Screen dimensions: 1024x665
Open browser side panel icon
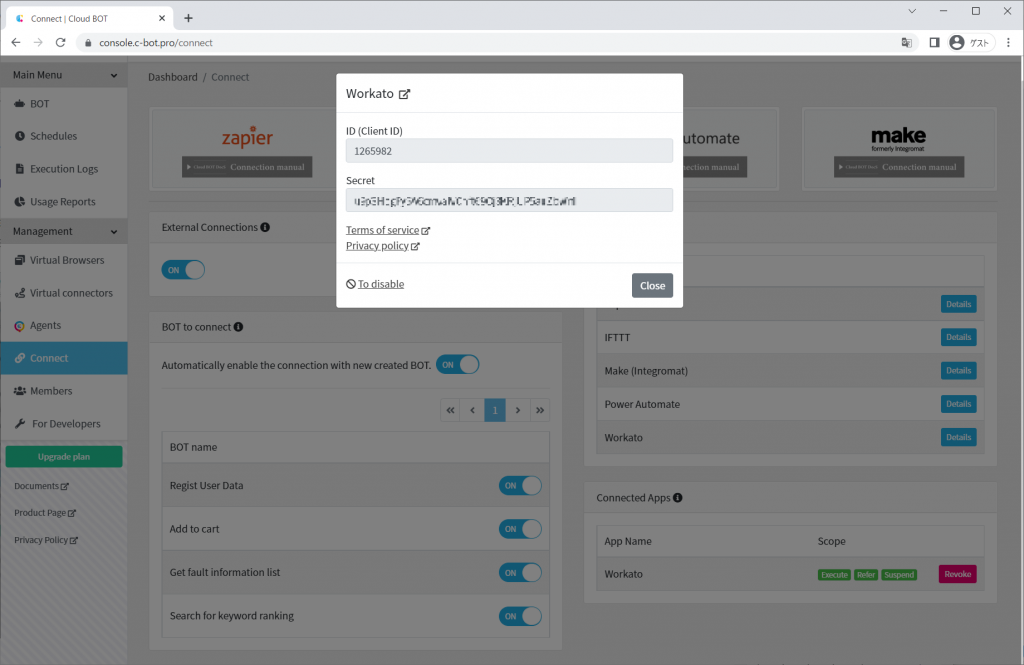point(935,42)
